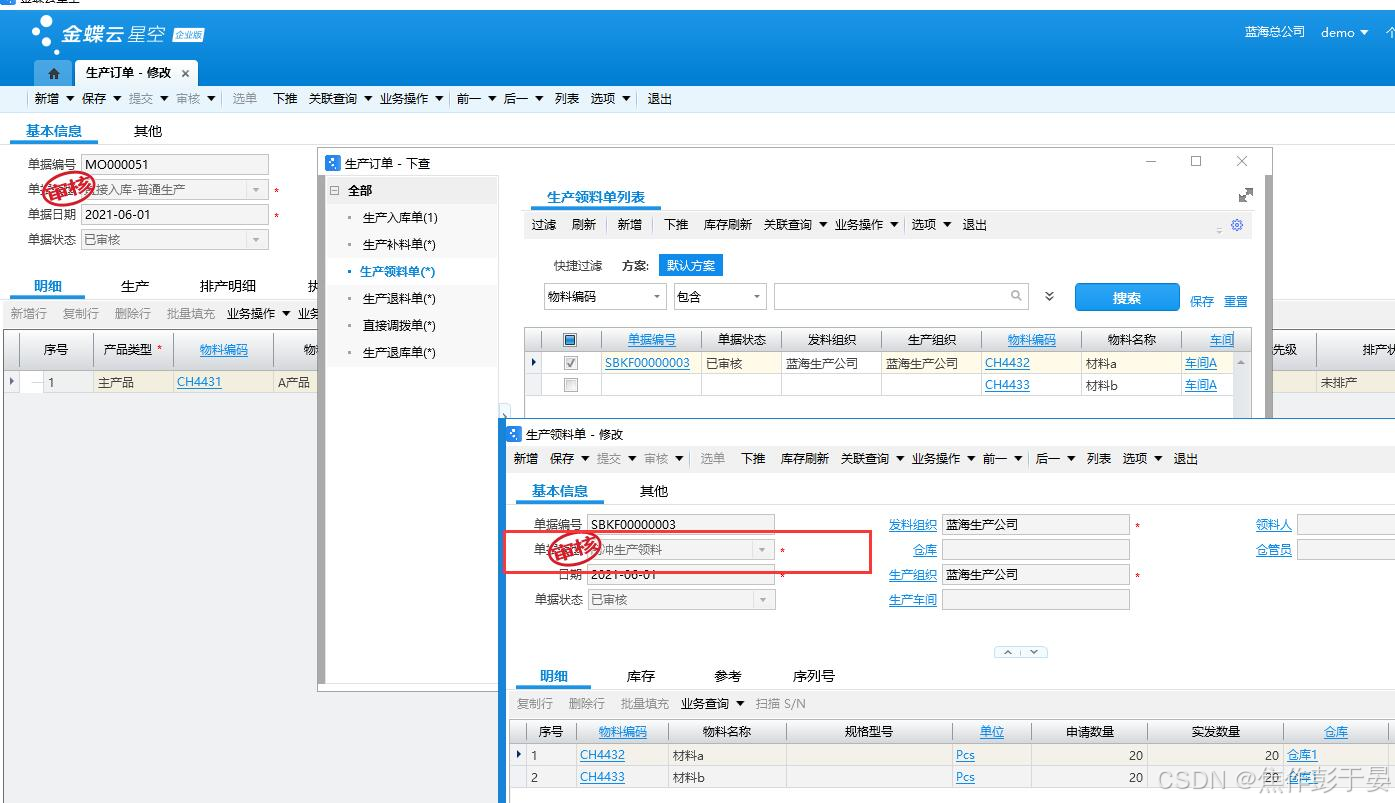
Task: Open 选项 dropdown in 生产领料单列表 toolbar
Action: tap(947, 225)
